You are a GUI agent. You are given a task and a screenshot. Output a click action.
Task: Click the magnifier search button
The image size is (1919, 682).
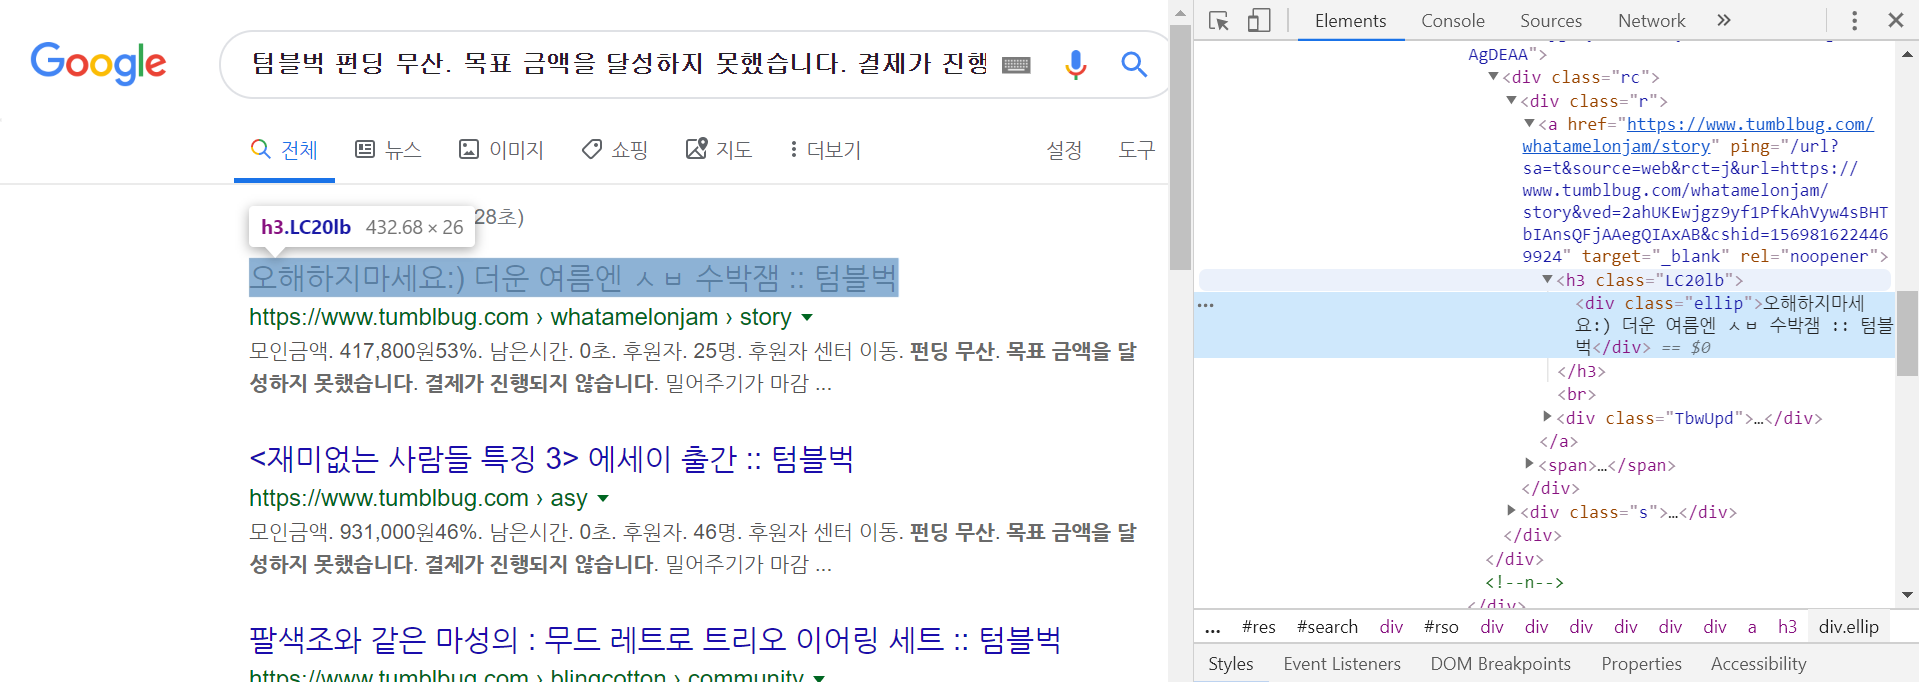coord(1133,64)
